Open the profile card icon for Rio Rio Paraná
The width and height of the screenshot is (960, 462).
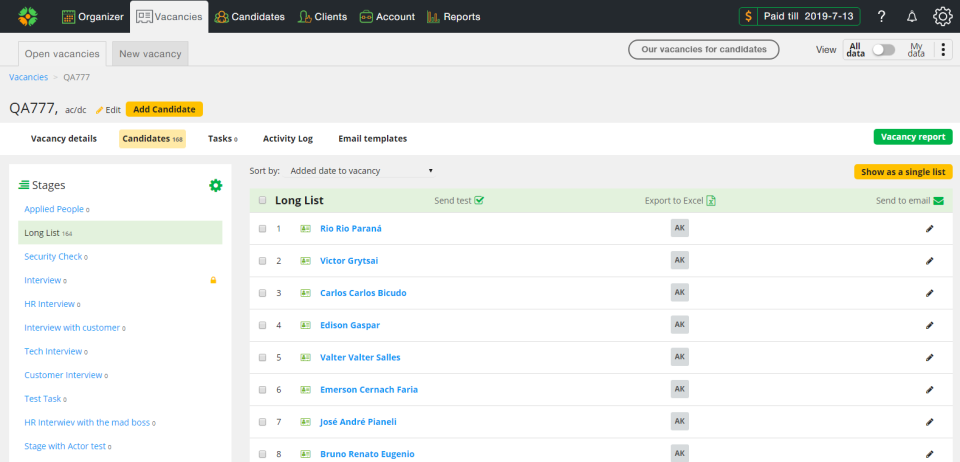(x=306, y=228)
